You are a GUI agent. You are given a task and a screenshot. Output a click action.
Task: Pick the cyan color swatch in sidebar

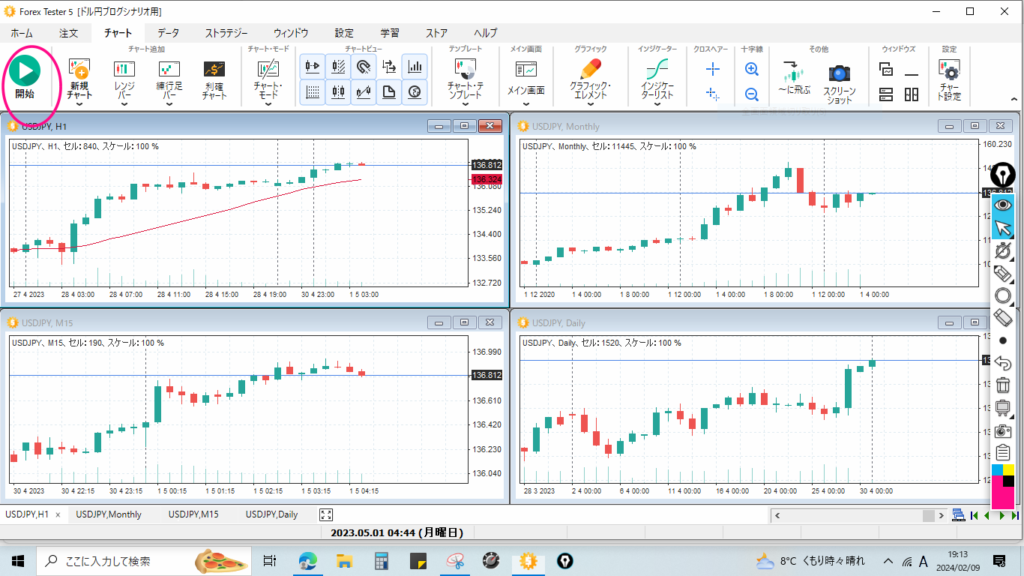tap(998, 470)
